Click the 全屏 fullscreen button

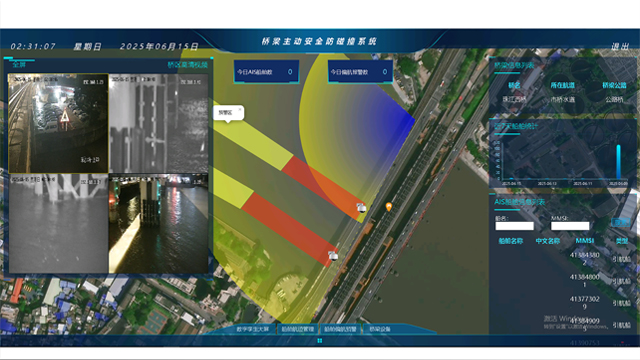click(19, 64)
